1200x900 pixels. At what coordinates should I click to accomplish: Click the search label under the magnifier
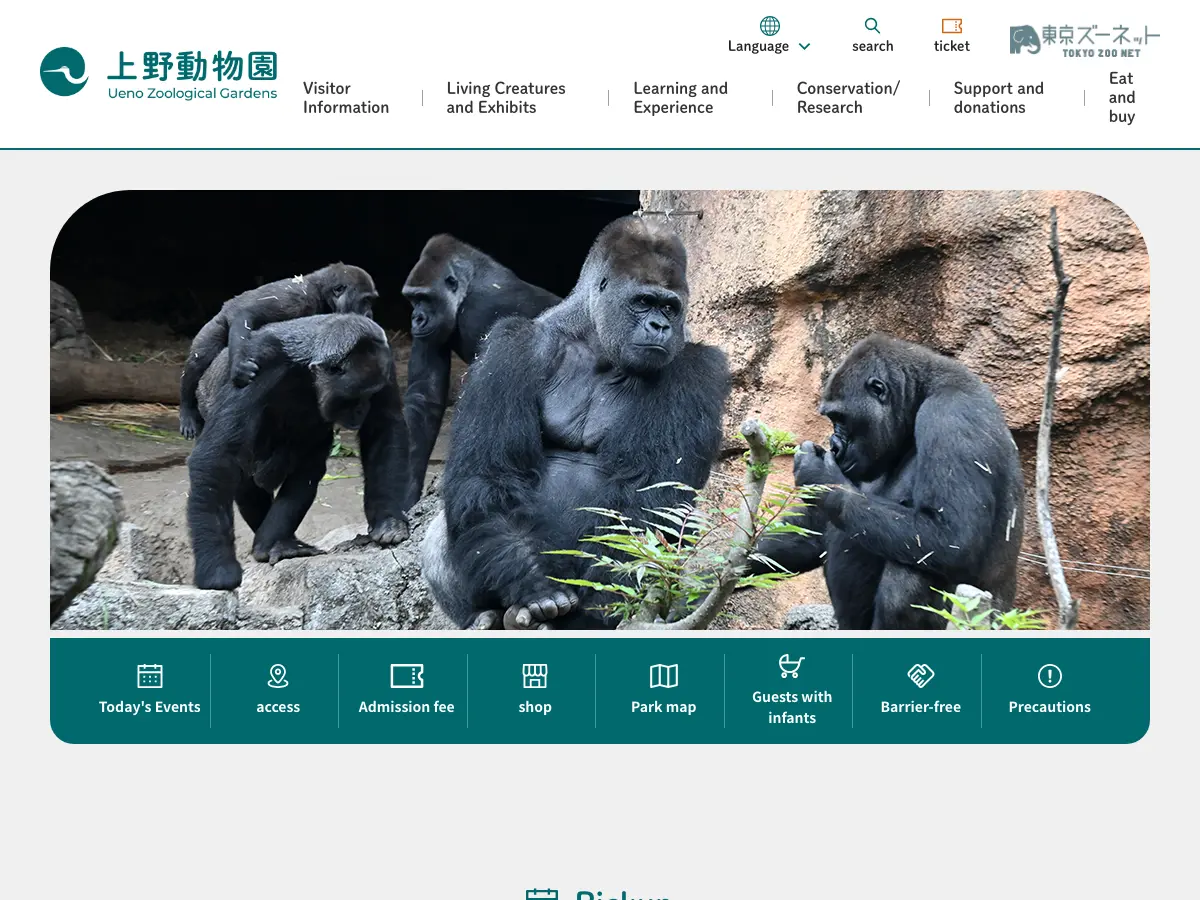pyautogui.click(x=873, y=46)
